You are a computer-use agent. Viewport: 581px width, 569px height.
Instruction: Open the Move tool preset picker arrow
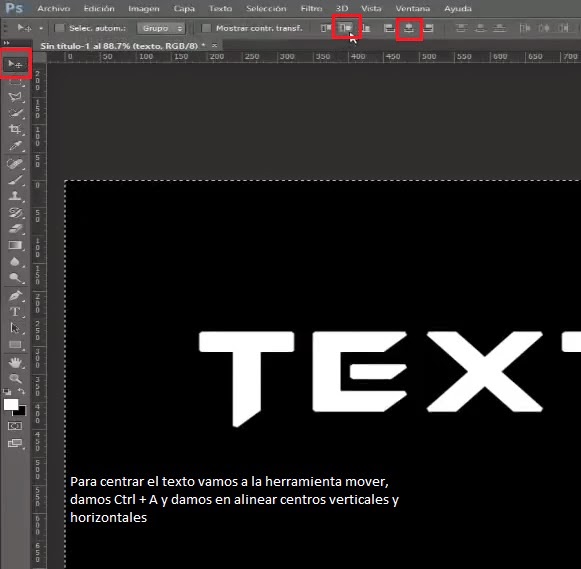tap(41, 28)
